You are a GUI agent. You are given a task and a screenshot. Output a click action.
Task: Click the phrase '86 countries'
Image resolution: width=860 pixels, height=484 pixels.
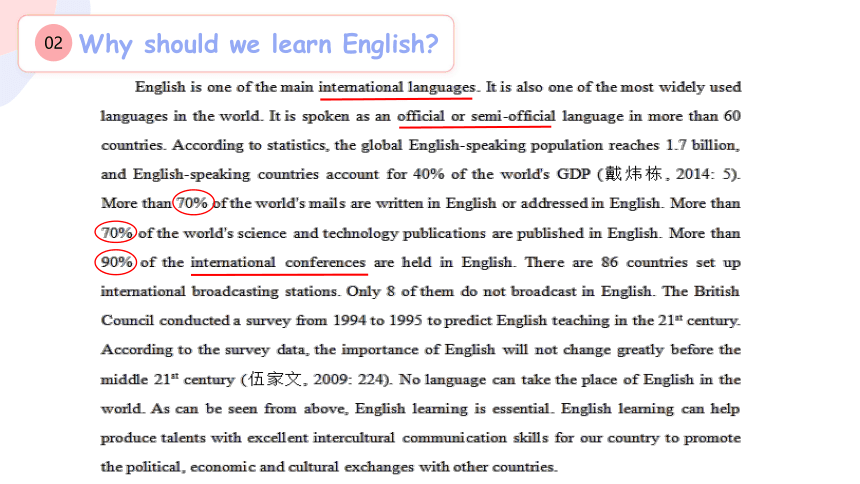tap(644, 262)
